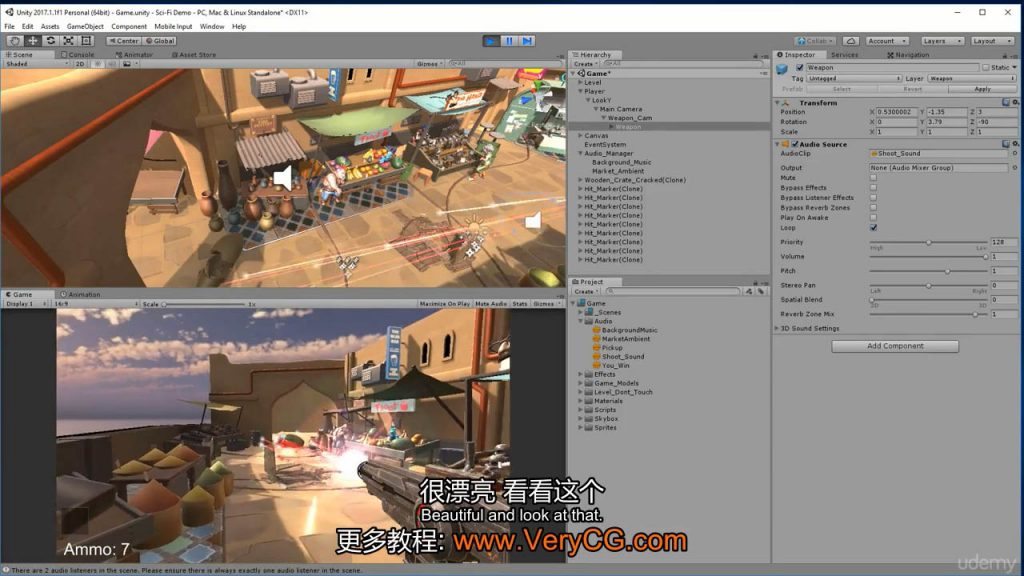This screenshot has height=576, width=1024.
Task: Select the BackgroundMusic audio asset
Action: tap(629, 330)
